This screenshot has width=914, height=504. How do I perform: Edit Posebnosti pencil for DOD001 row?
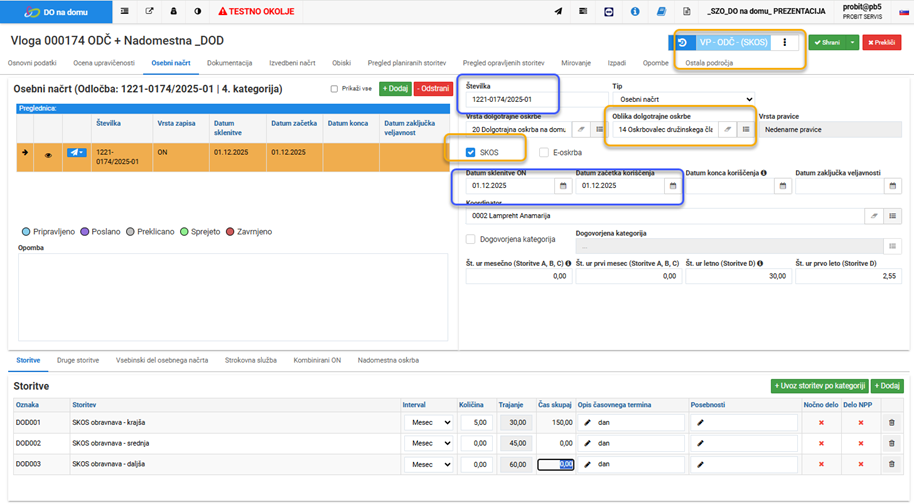(700, 423)
